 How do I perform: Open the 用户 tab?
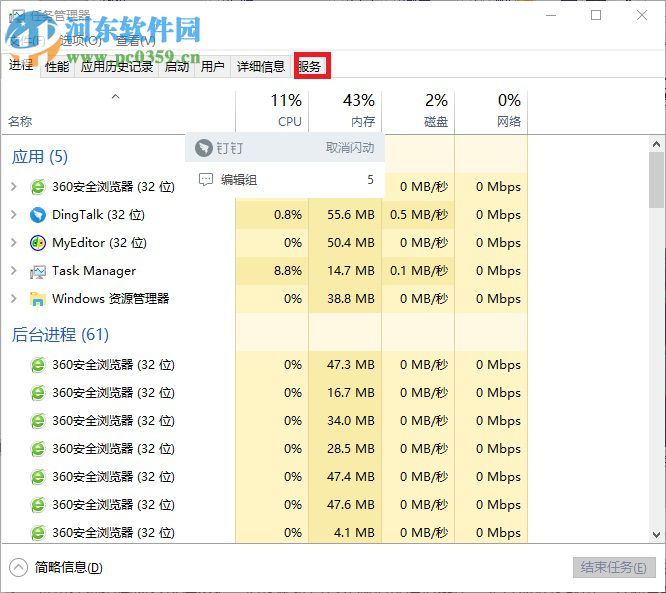[212, 67]
